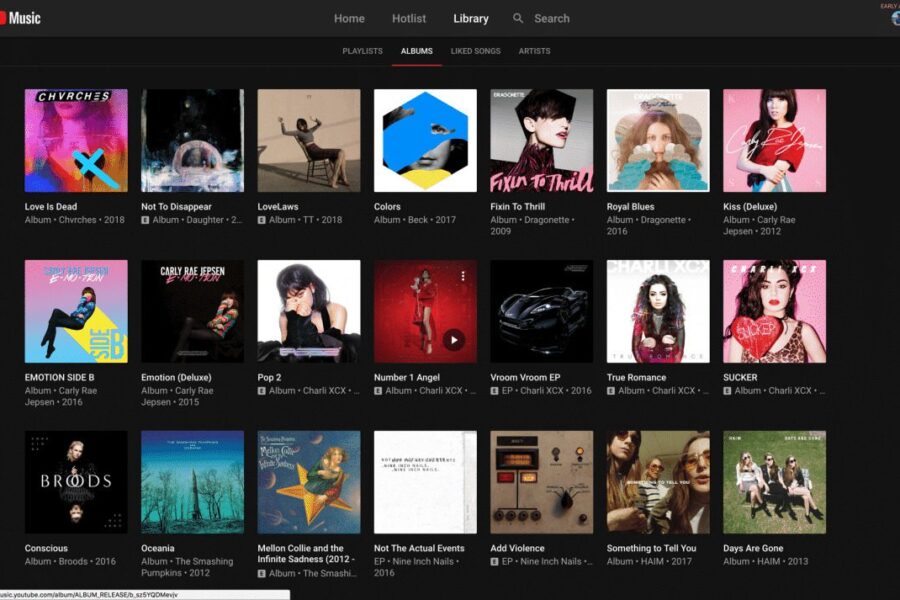Viewport: 900px width, 600px height.
Task: Click the 'Album • HAIM • 2017' subtitle
Action: [649, 562]
